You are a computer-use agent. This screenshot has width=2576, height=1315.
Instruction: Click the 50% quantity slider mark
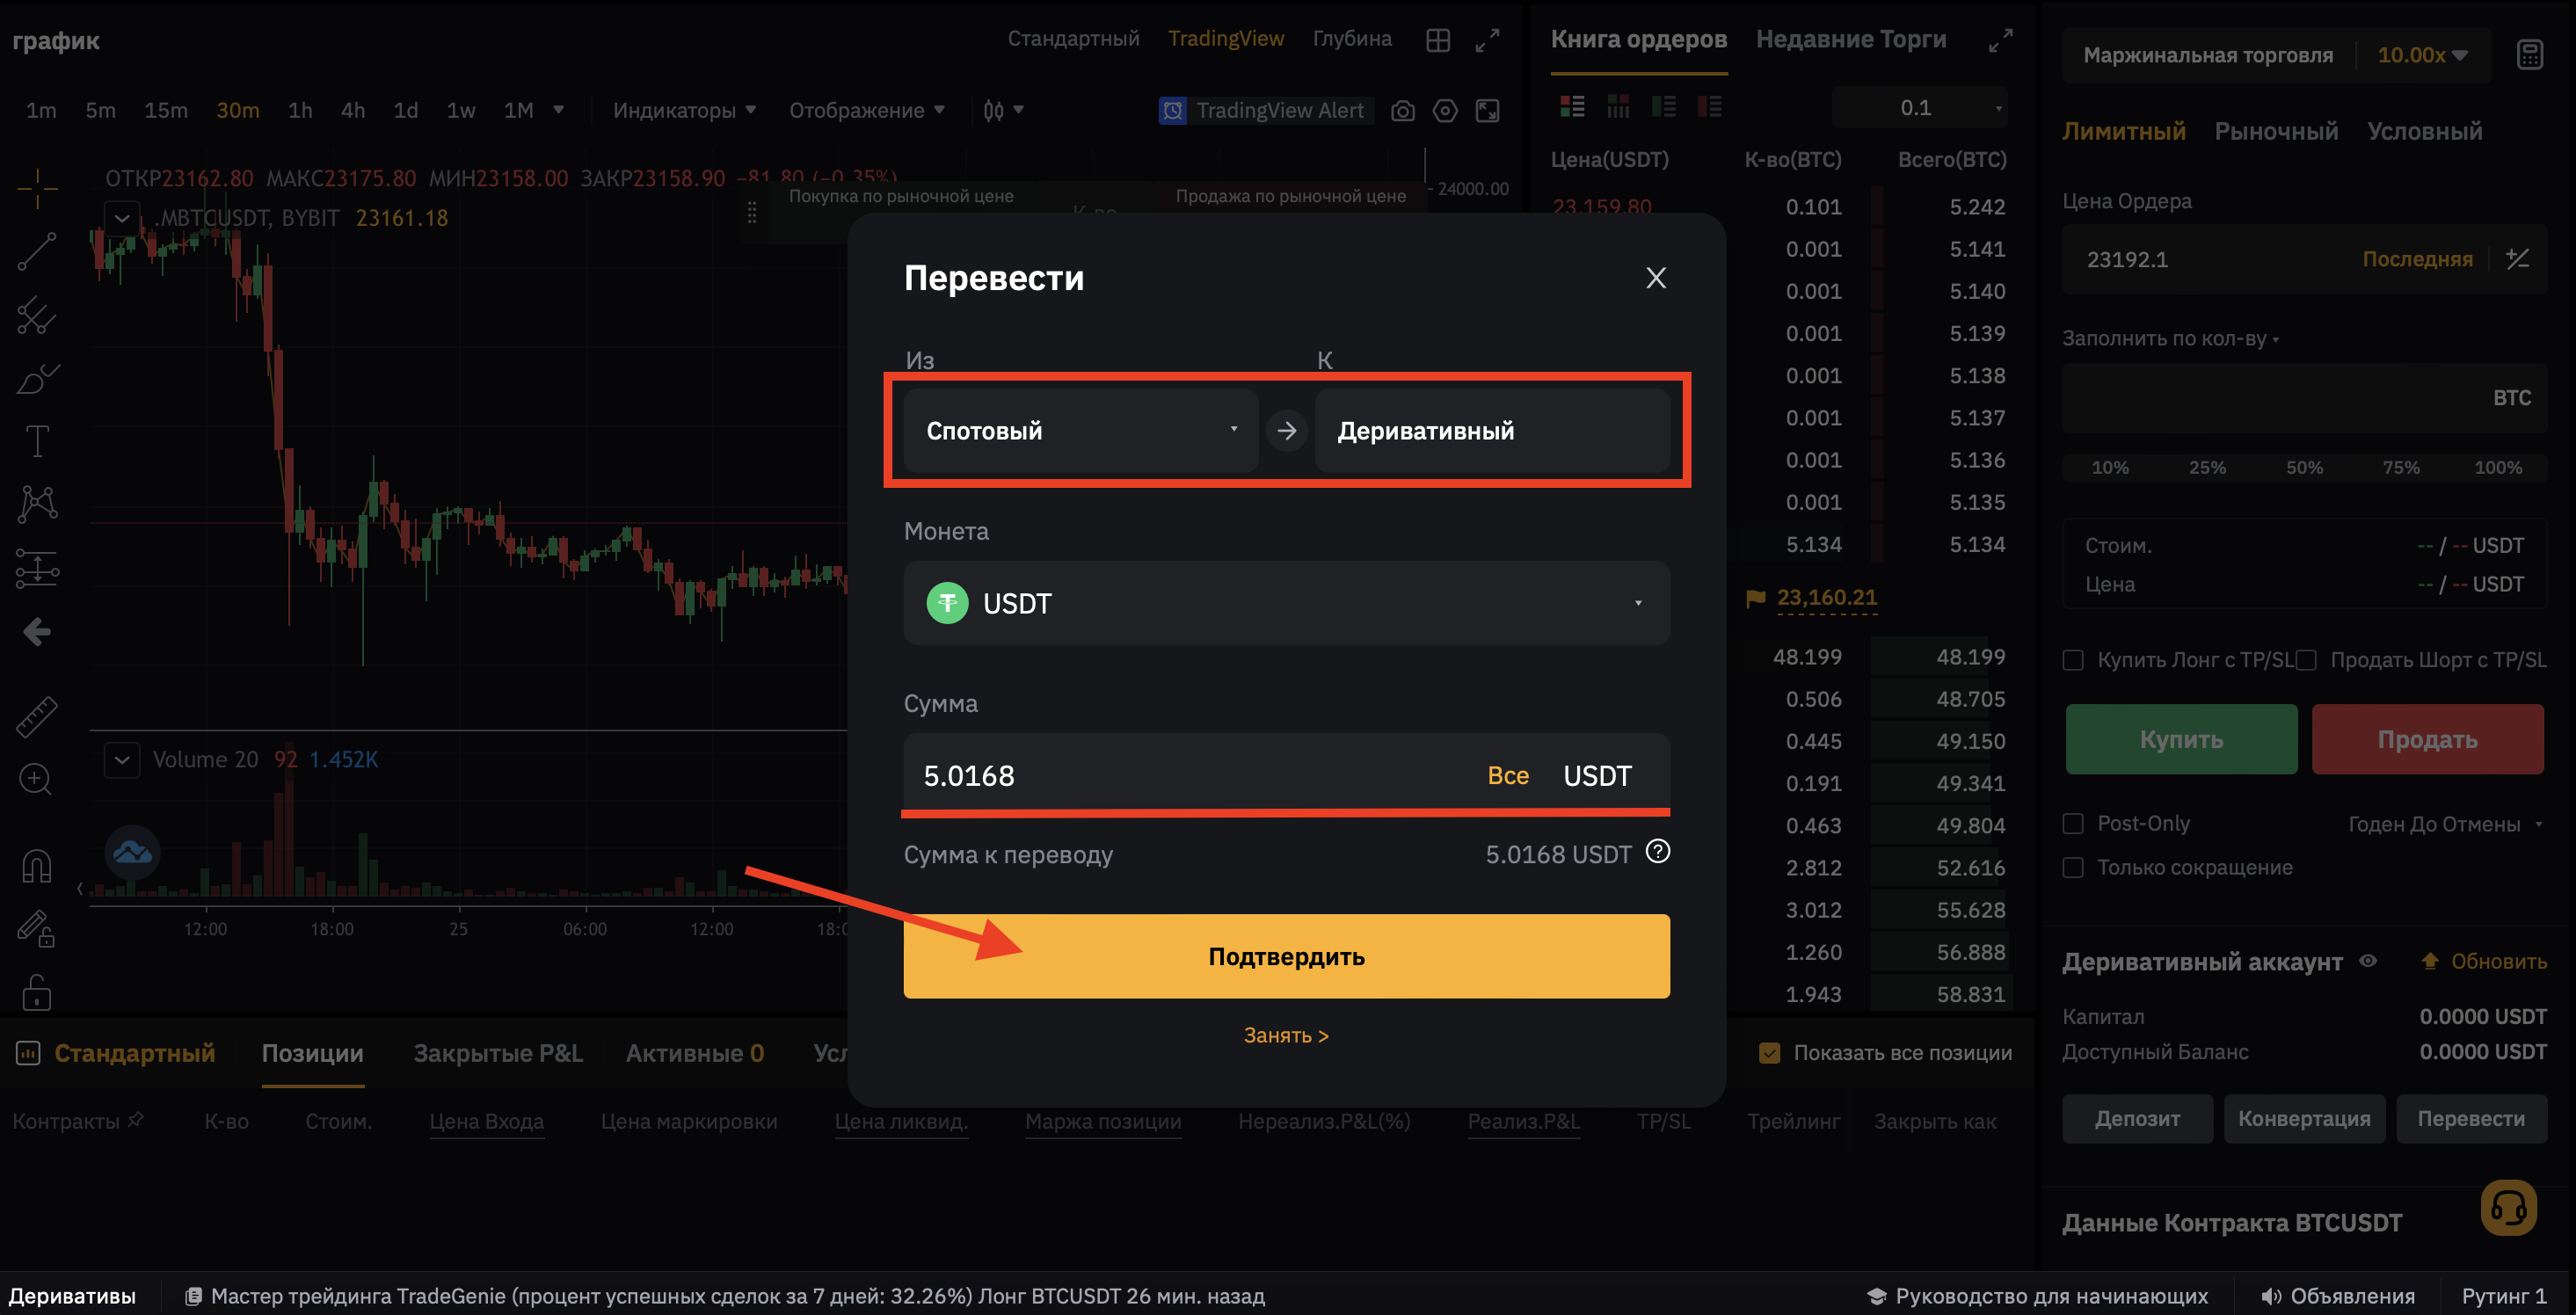tap(2304, 467)
